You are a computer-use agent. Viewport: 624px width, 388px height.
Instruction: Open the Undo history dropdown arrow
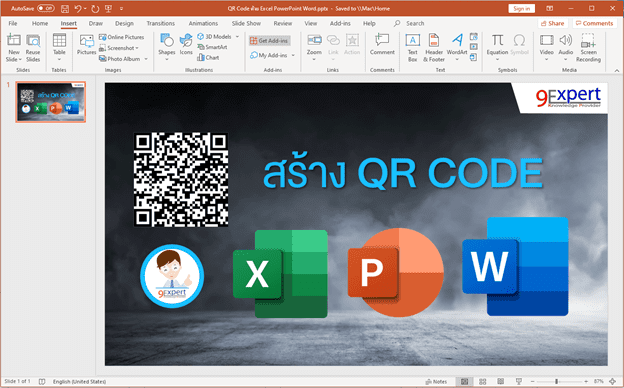coord(85,8)
